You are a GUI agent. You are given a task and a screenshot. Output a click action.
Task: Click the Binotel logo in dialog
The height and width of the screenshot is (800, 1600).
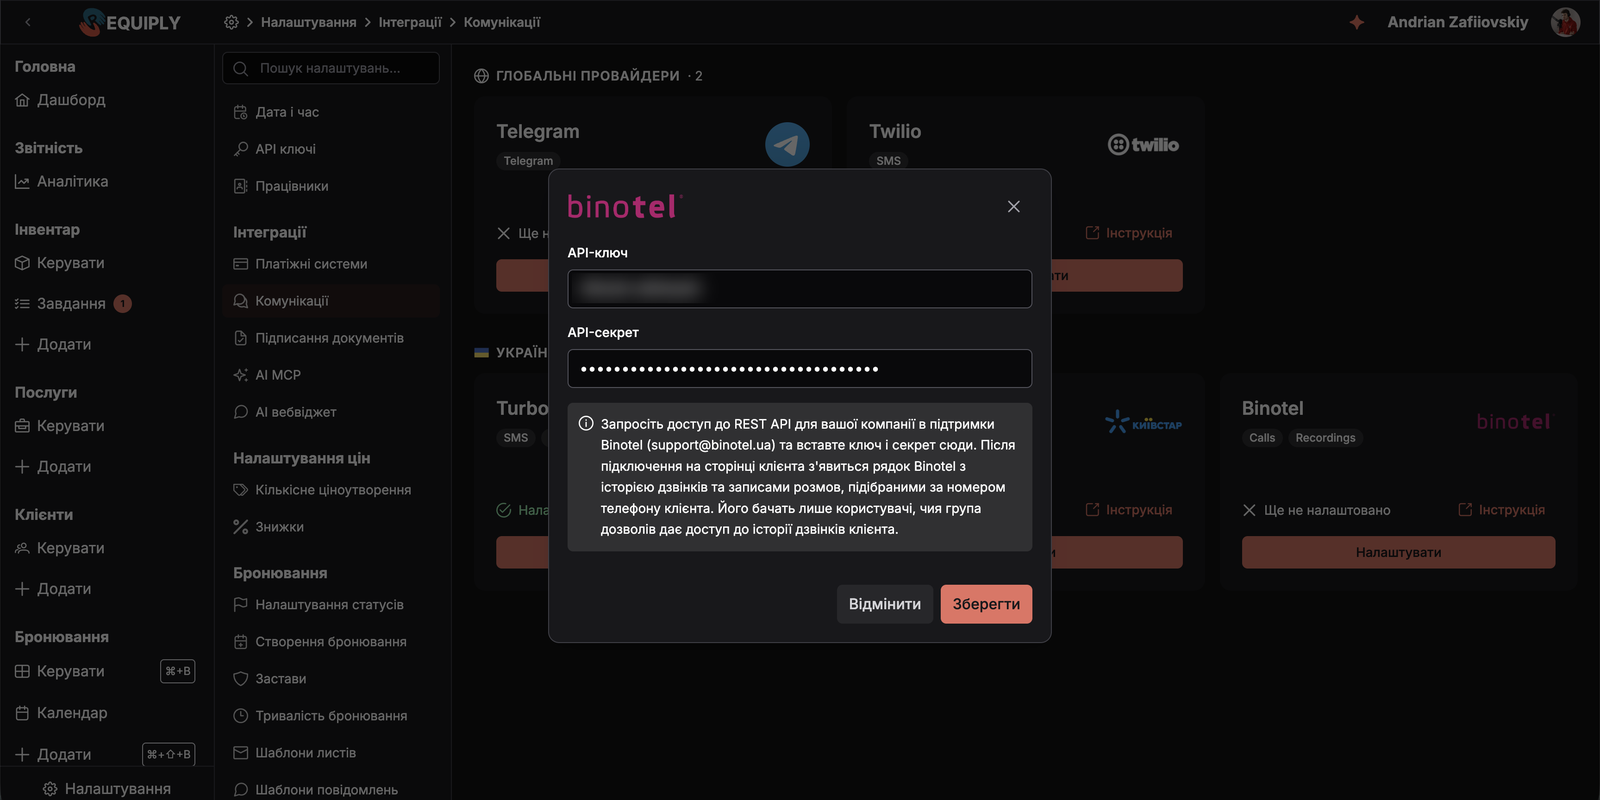pos(624,207)
